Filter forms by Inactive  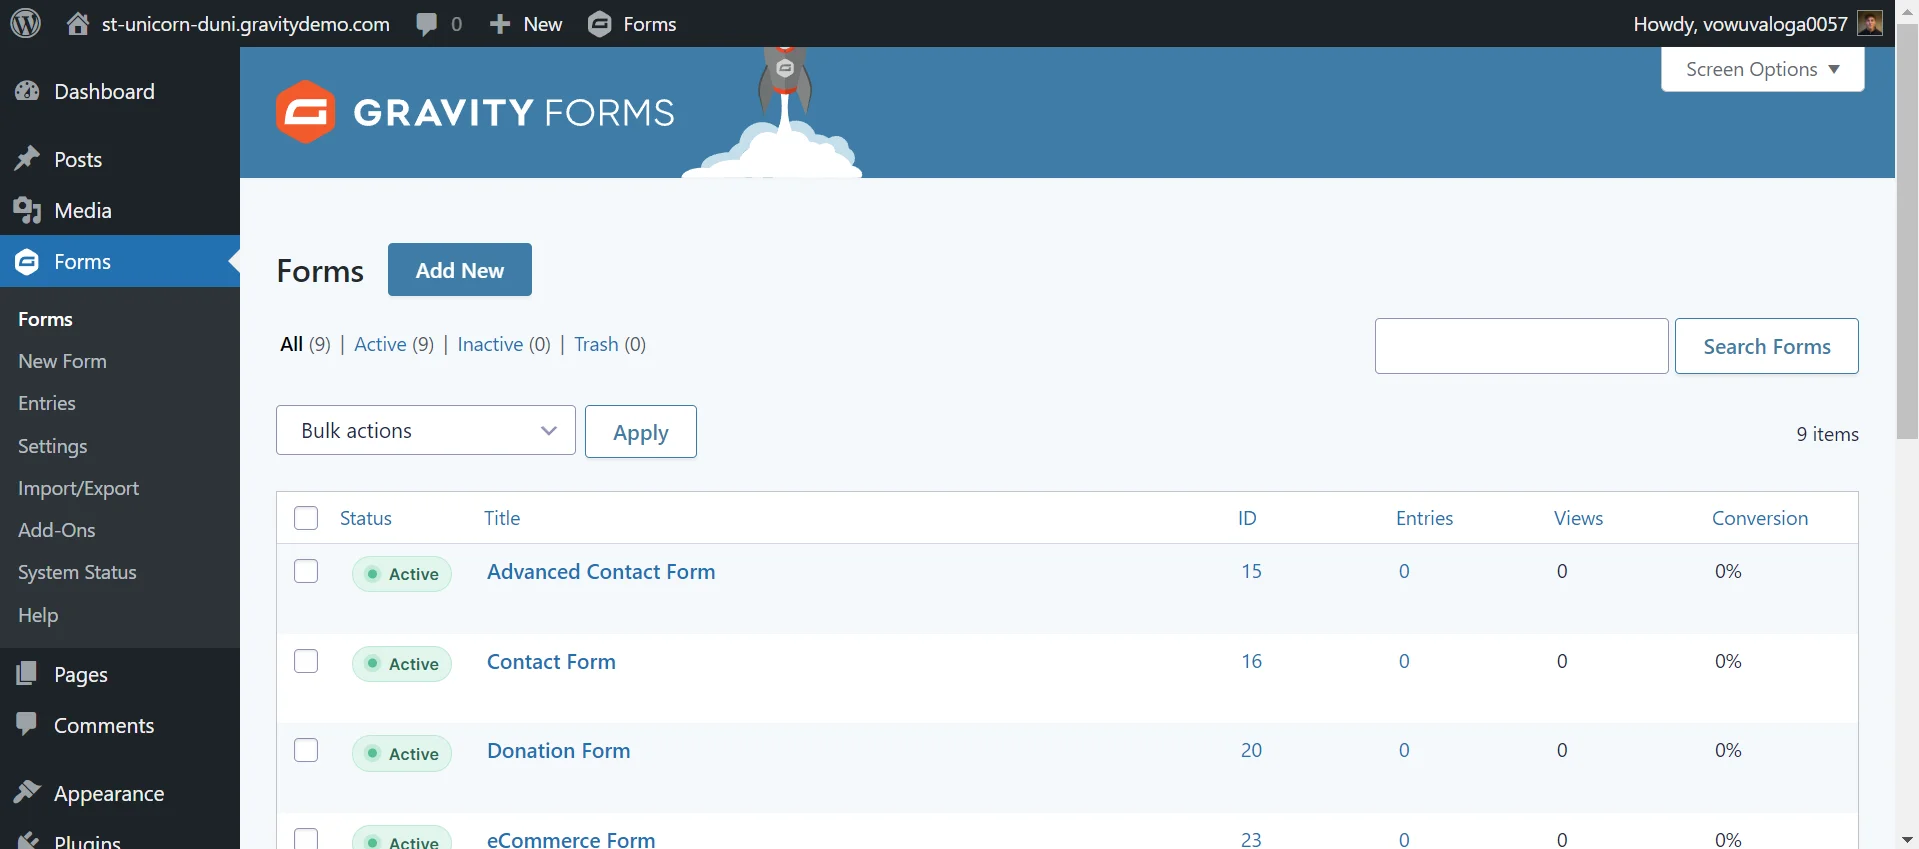[x=490, y=344]
